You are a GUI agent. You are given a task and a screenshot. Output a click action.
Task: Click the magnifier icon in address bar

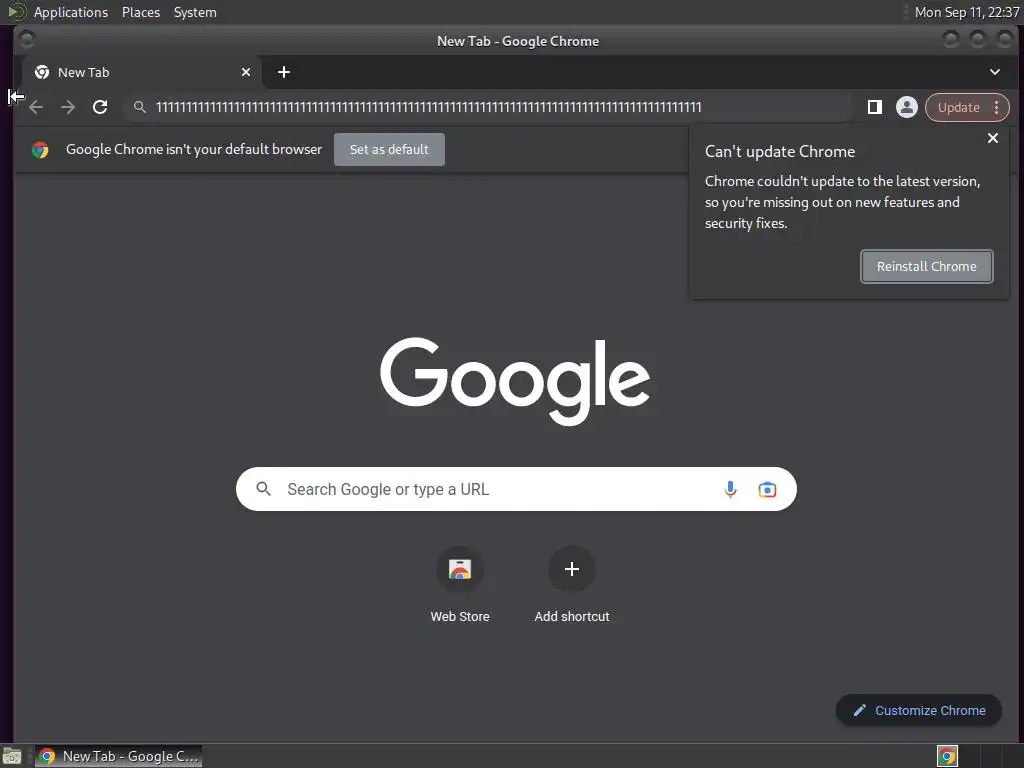139,107
